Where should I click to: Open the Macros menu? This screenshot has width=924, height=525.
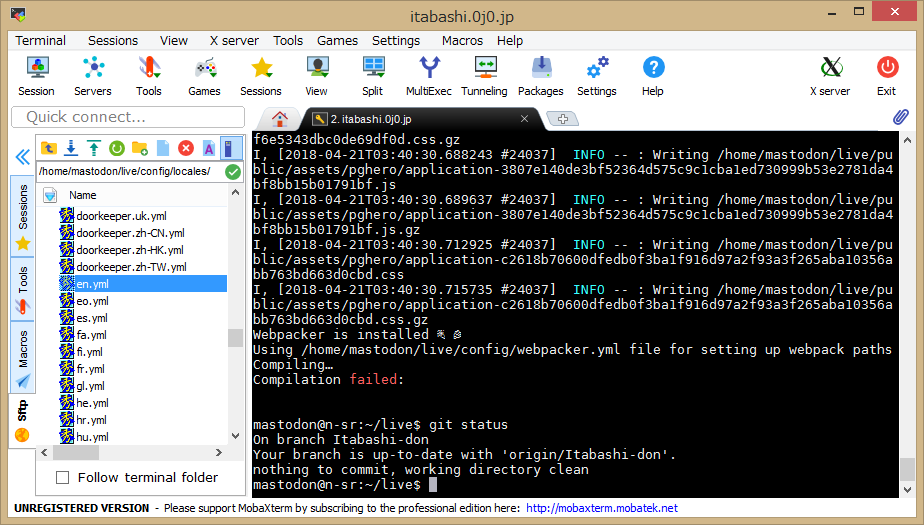pos(462,41)
